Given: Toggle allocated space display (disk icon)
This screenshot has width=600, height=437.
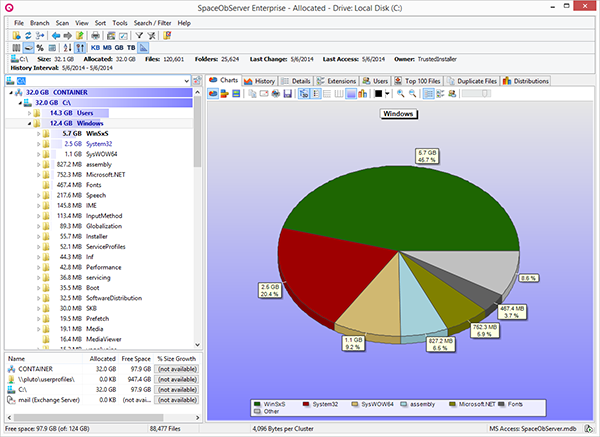Looking at the screenshot, I should (x=28, y=48).
